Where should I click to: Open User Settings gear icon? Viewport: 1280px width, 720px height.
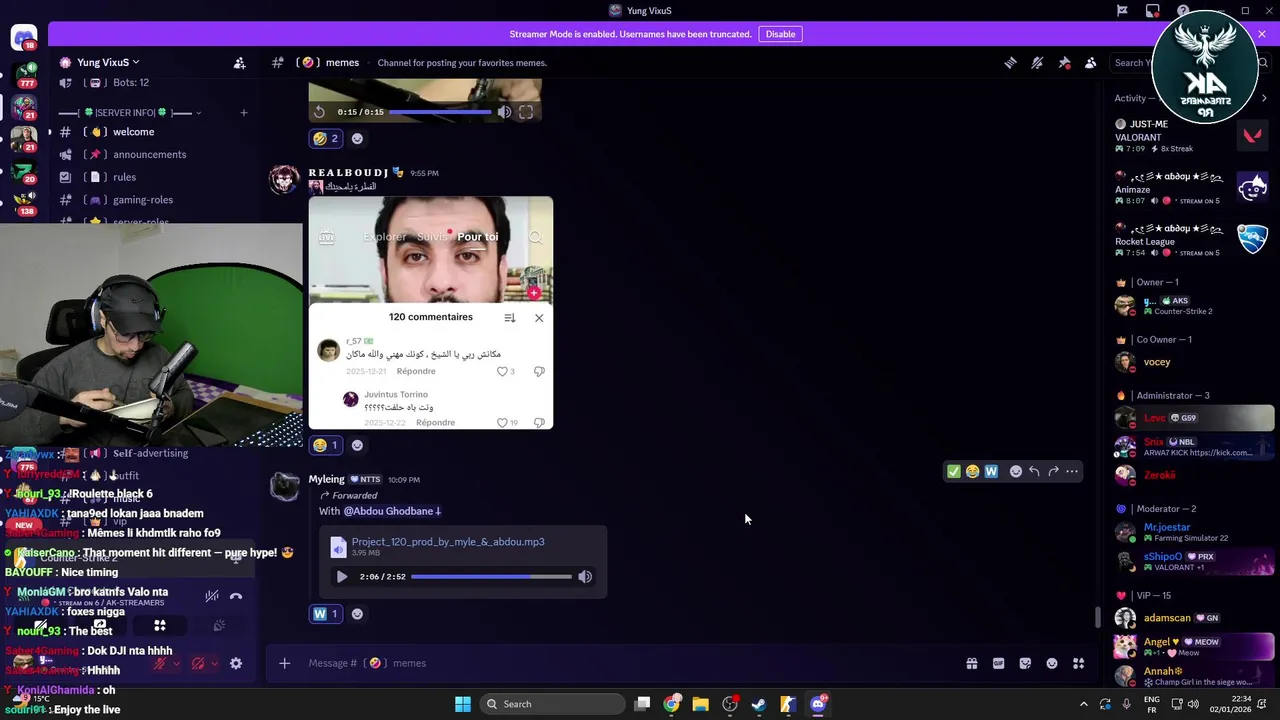(236, 663)
